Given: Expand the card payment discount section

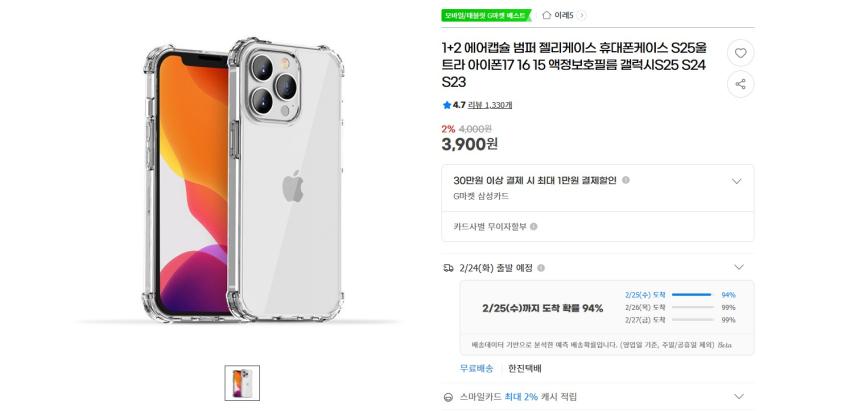Looking at the screenshot, I should tap(737, 181).
